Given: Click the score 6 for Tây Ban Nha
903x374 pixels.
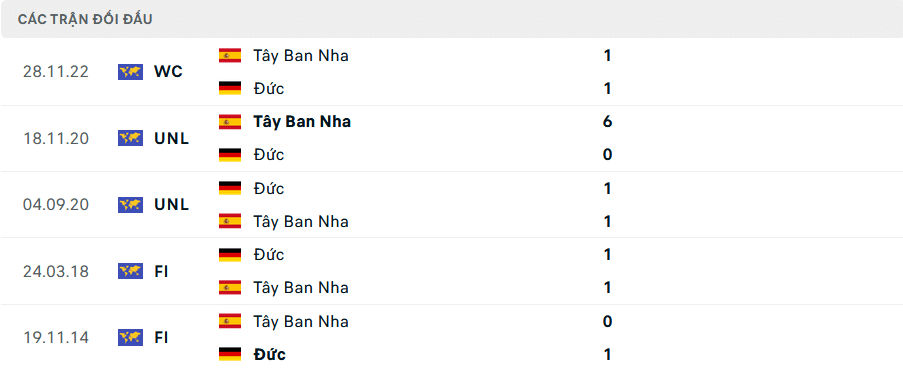Looking at the screenshot, I should [607, 122].
